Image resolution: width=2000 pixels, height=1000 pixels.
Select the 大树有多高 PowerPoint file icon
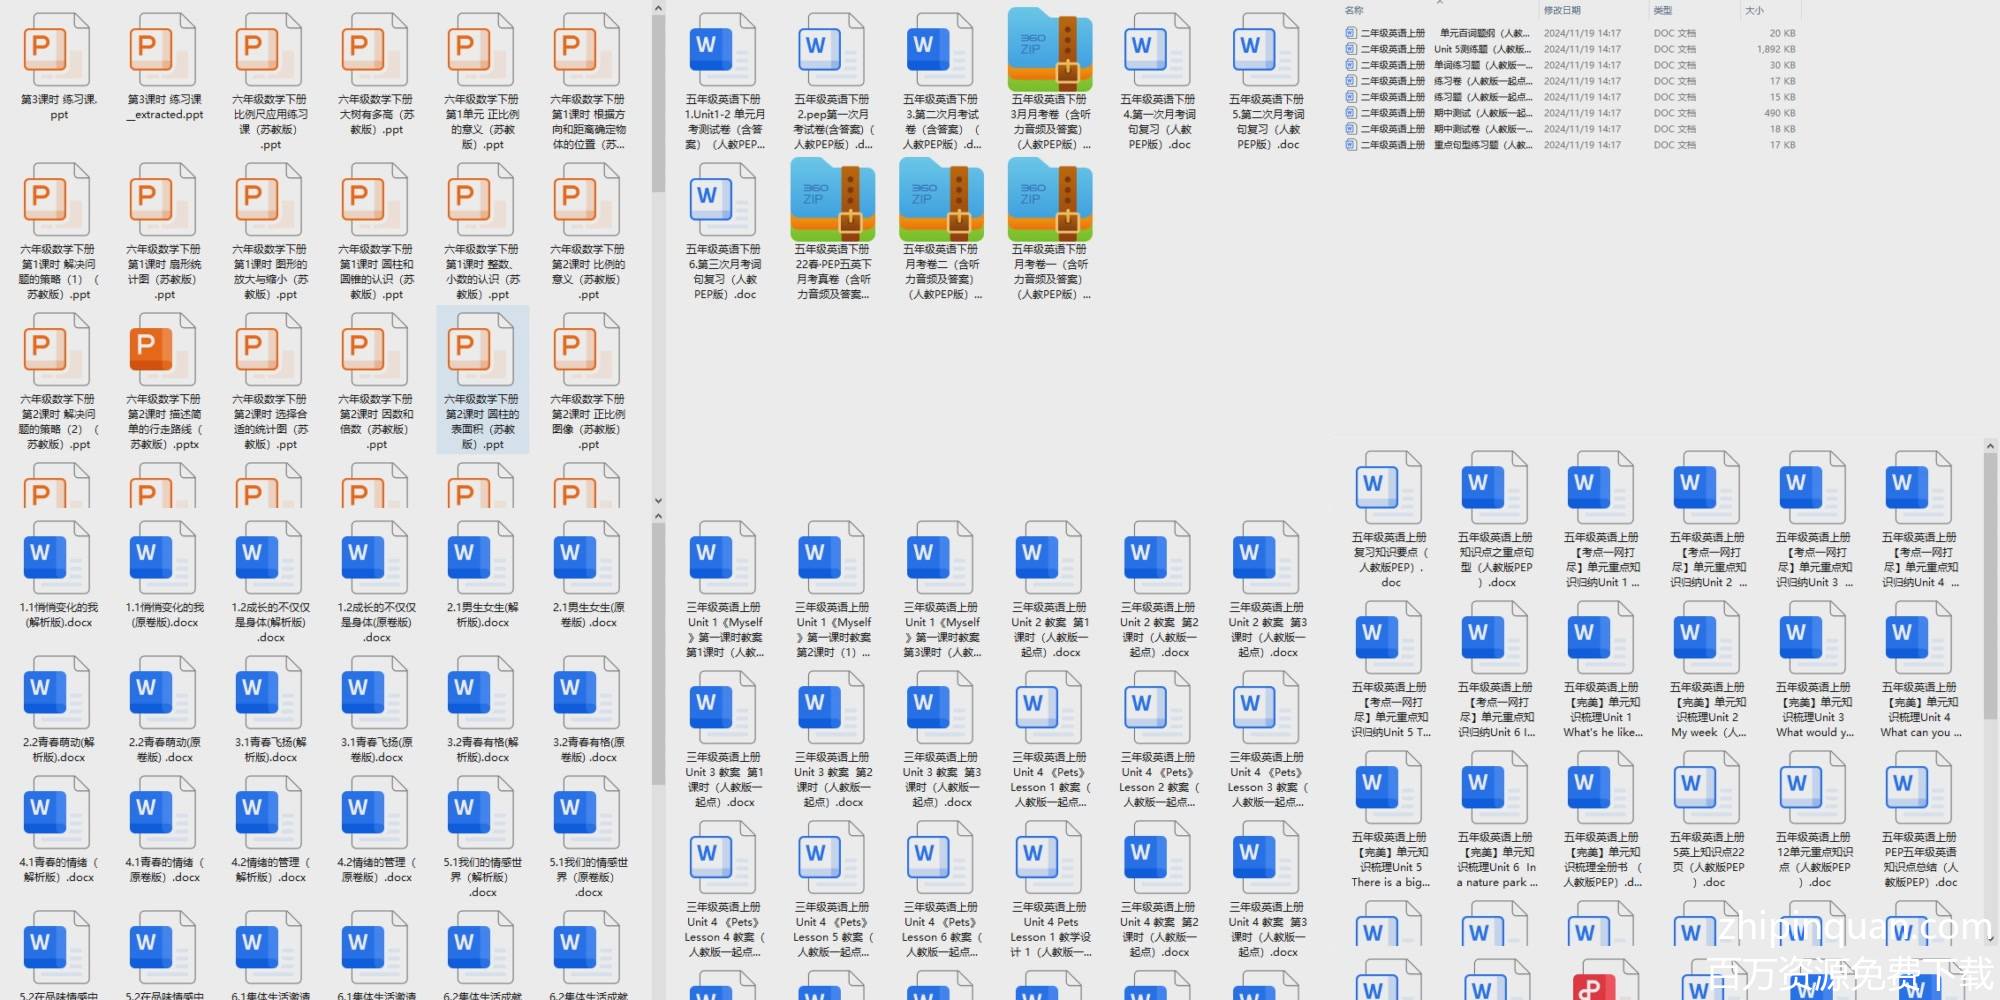[x=376, y=49]
